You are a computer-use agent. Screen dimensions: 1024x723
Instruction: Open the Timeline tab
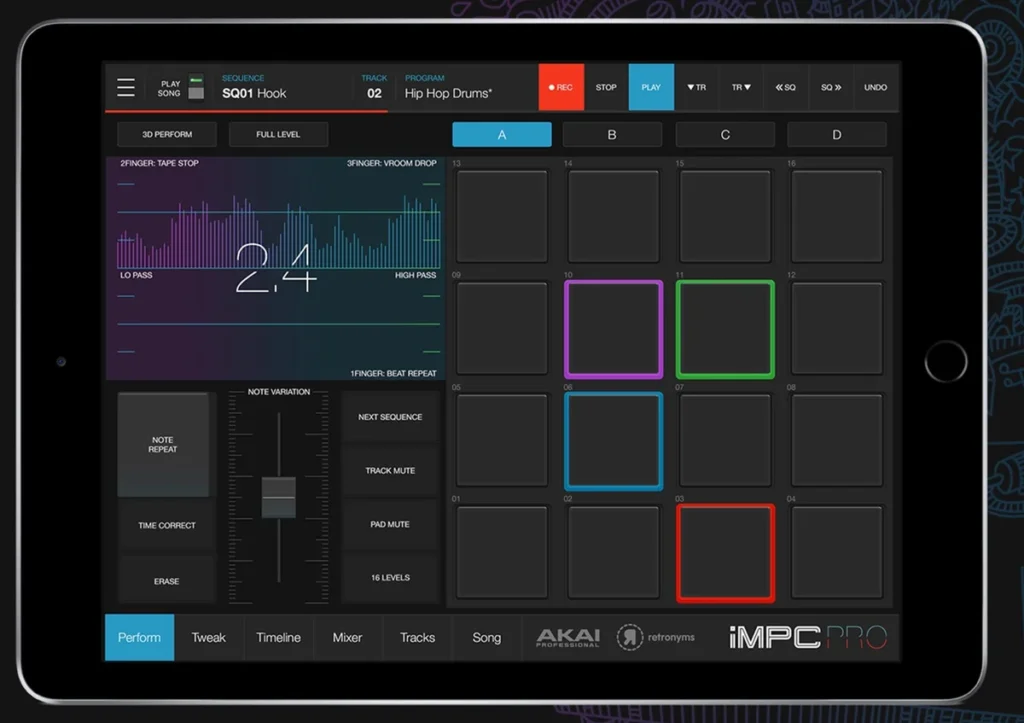click(x=278, y=637)
